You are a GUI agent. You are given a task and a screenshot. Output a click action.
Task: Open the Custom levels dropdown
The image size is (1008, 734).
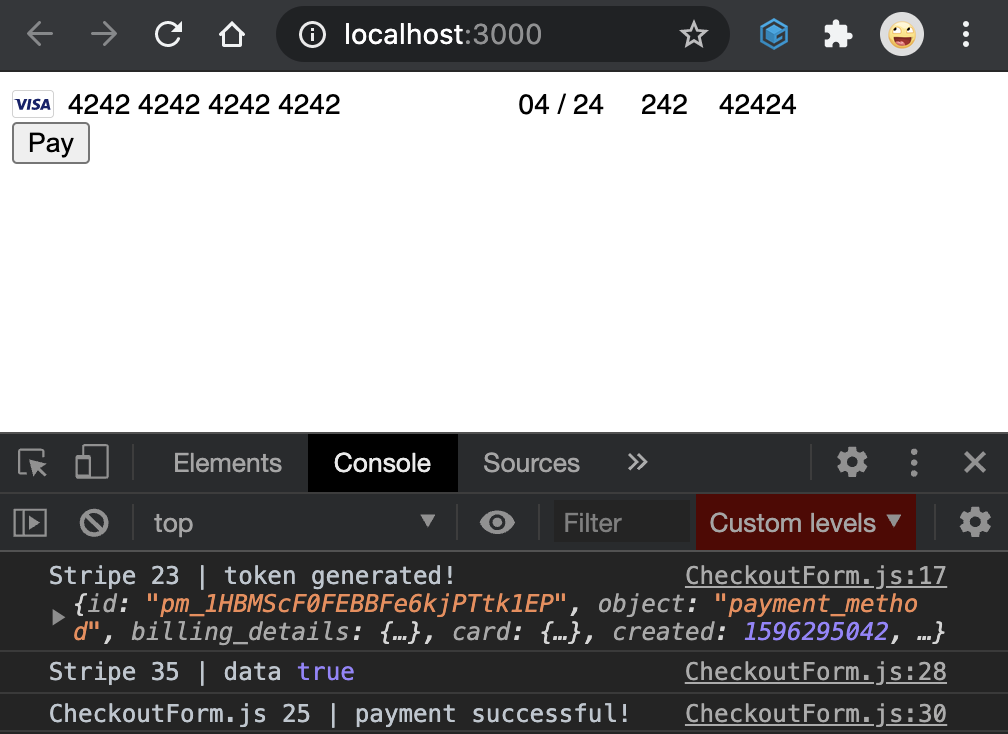805,522
